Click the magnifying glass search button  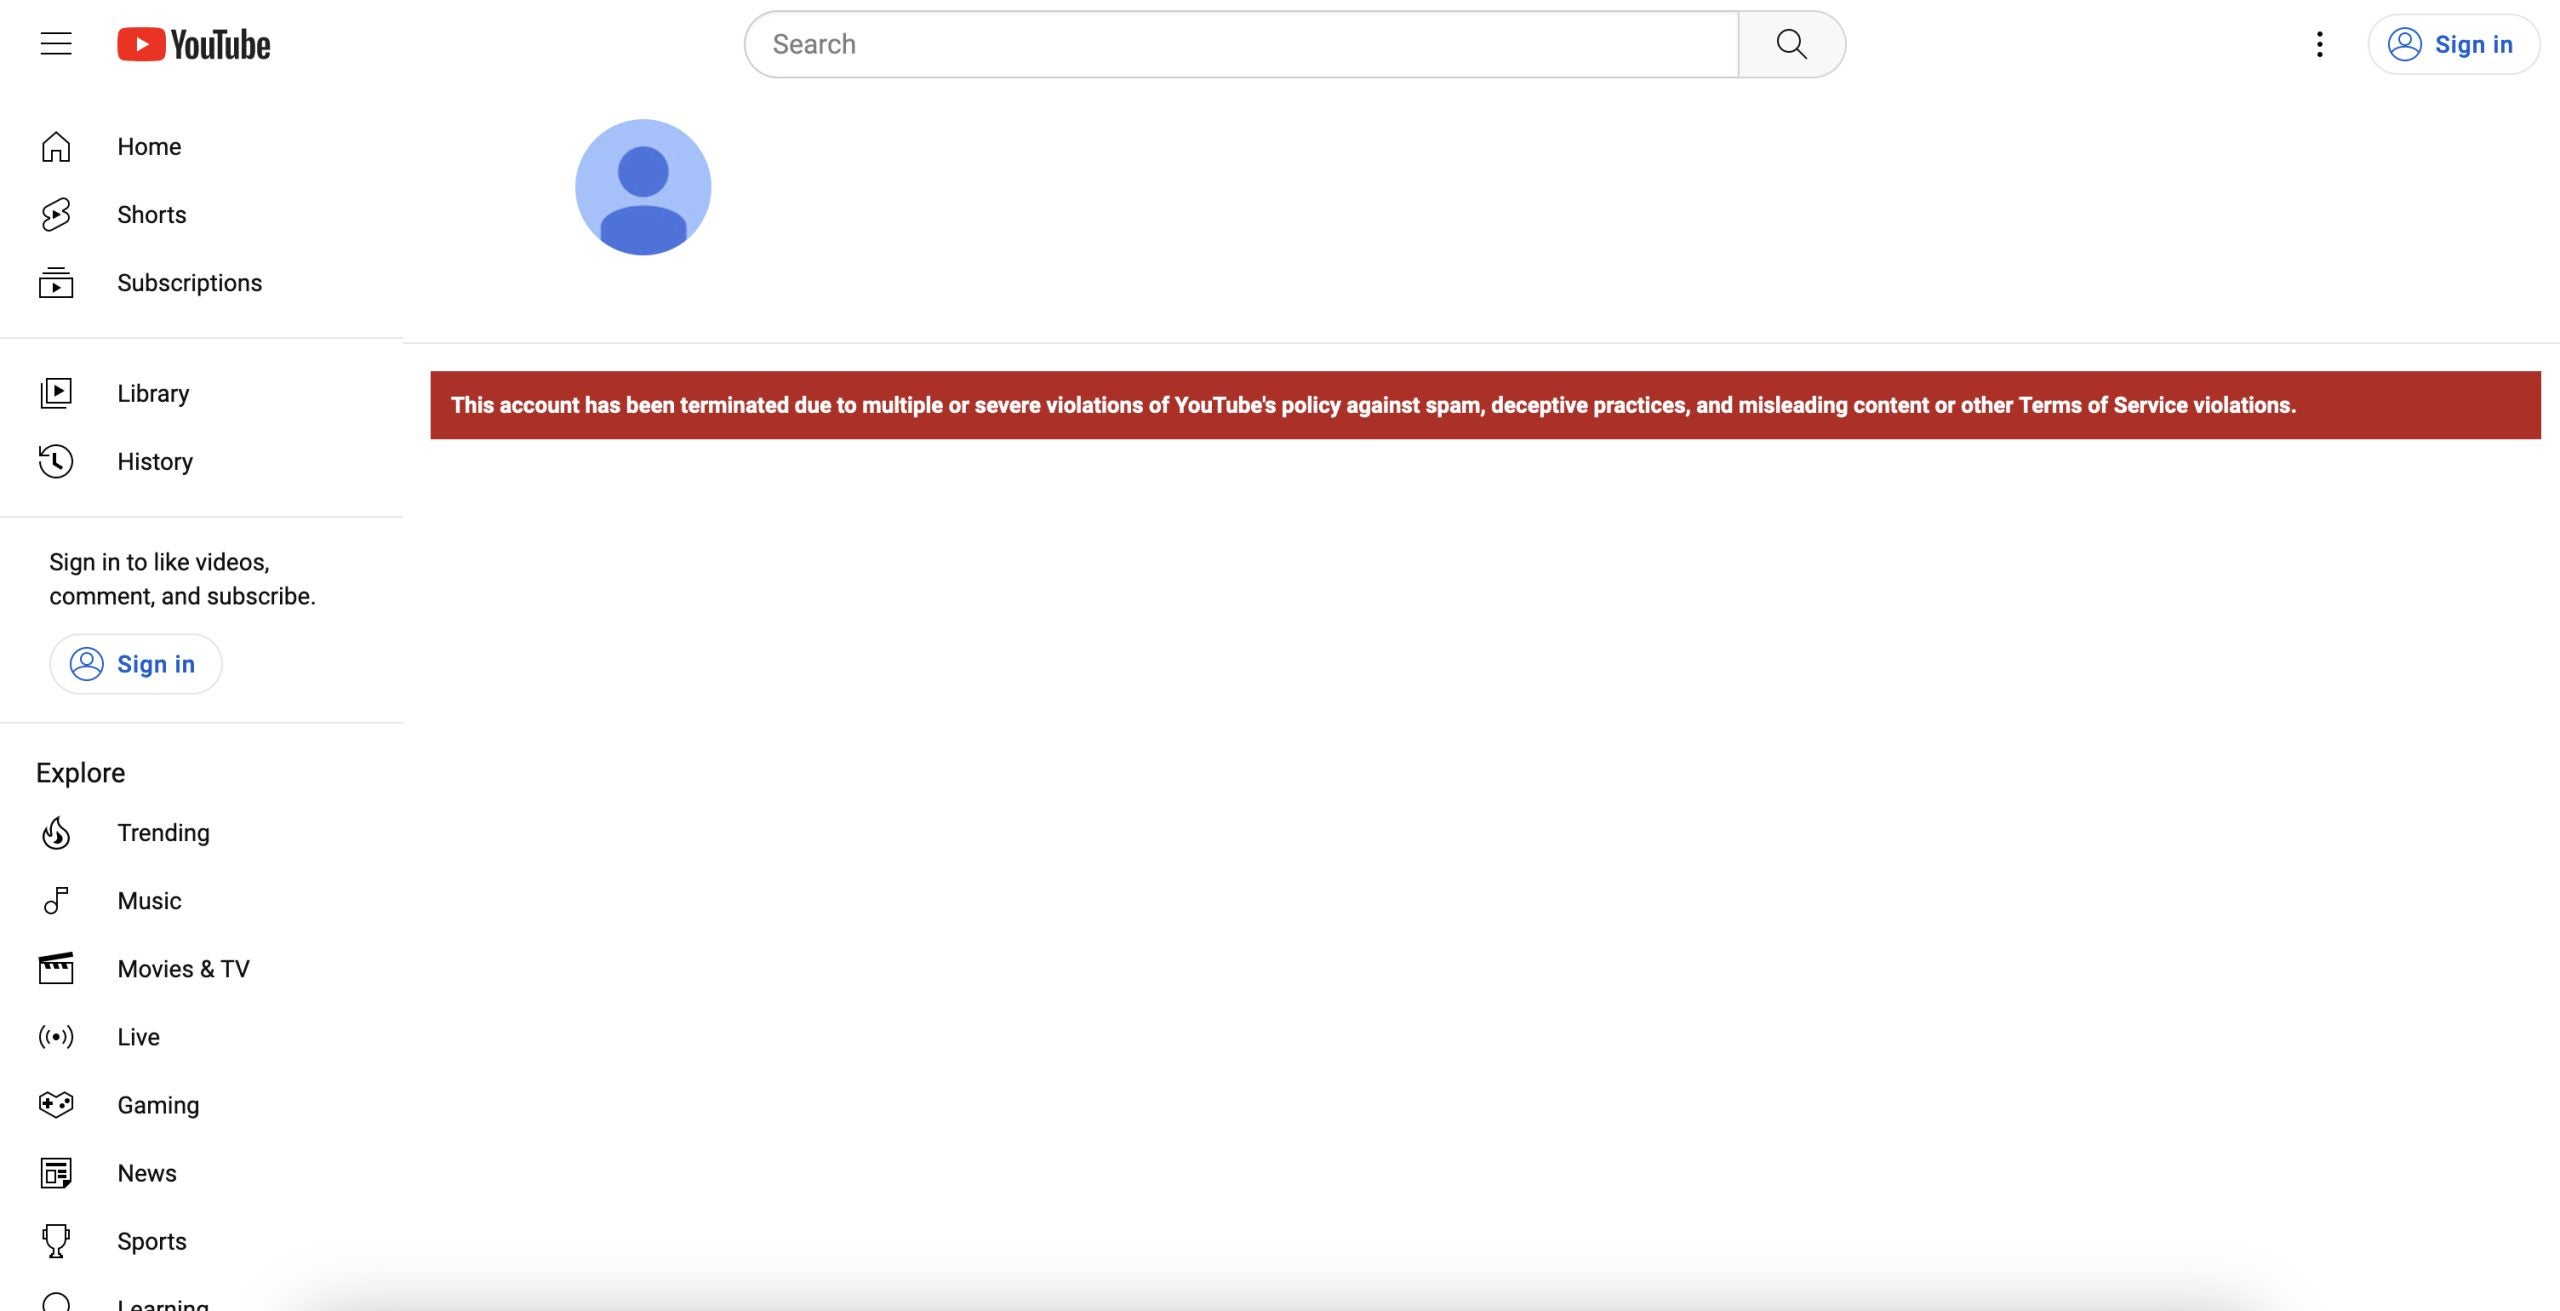[1791, 45]
